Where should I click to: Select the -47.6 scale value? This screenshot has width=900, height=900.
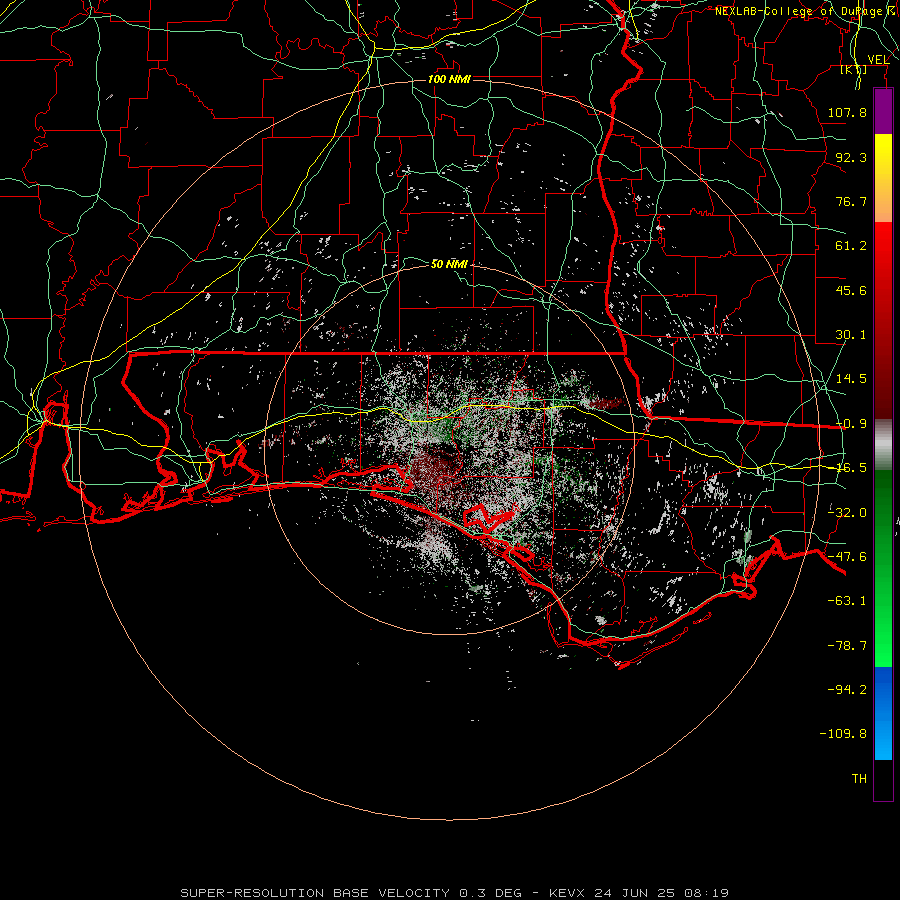tap(847, 557)
